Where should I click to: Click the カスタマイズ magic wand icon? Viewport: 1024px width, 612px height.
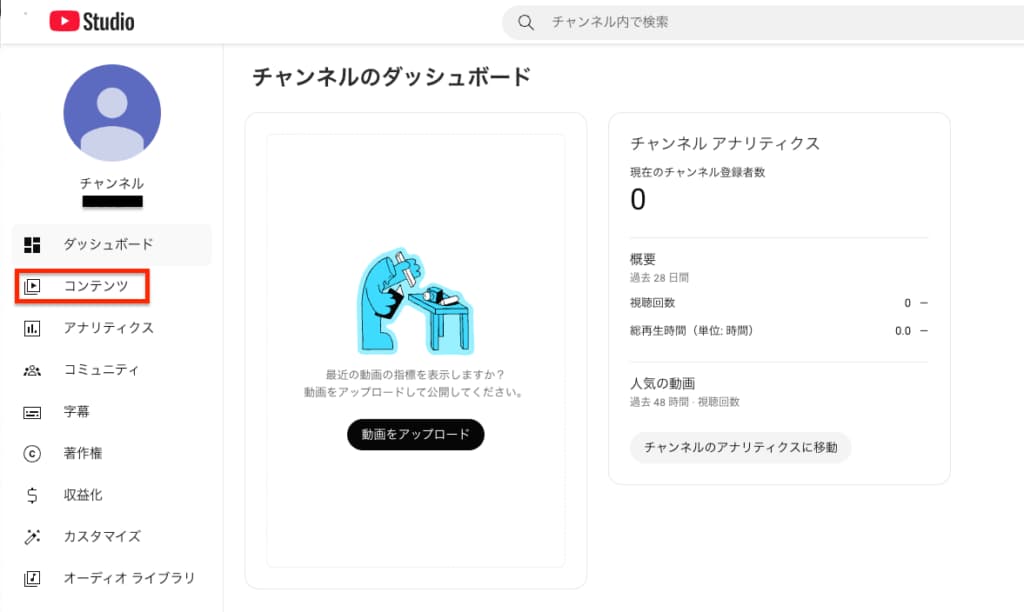[x=32, y=537]
